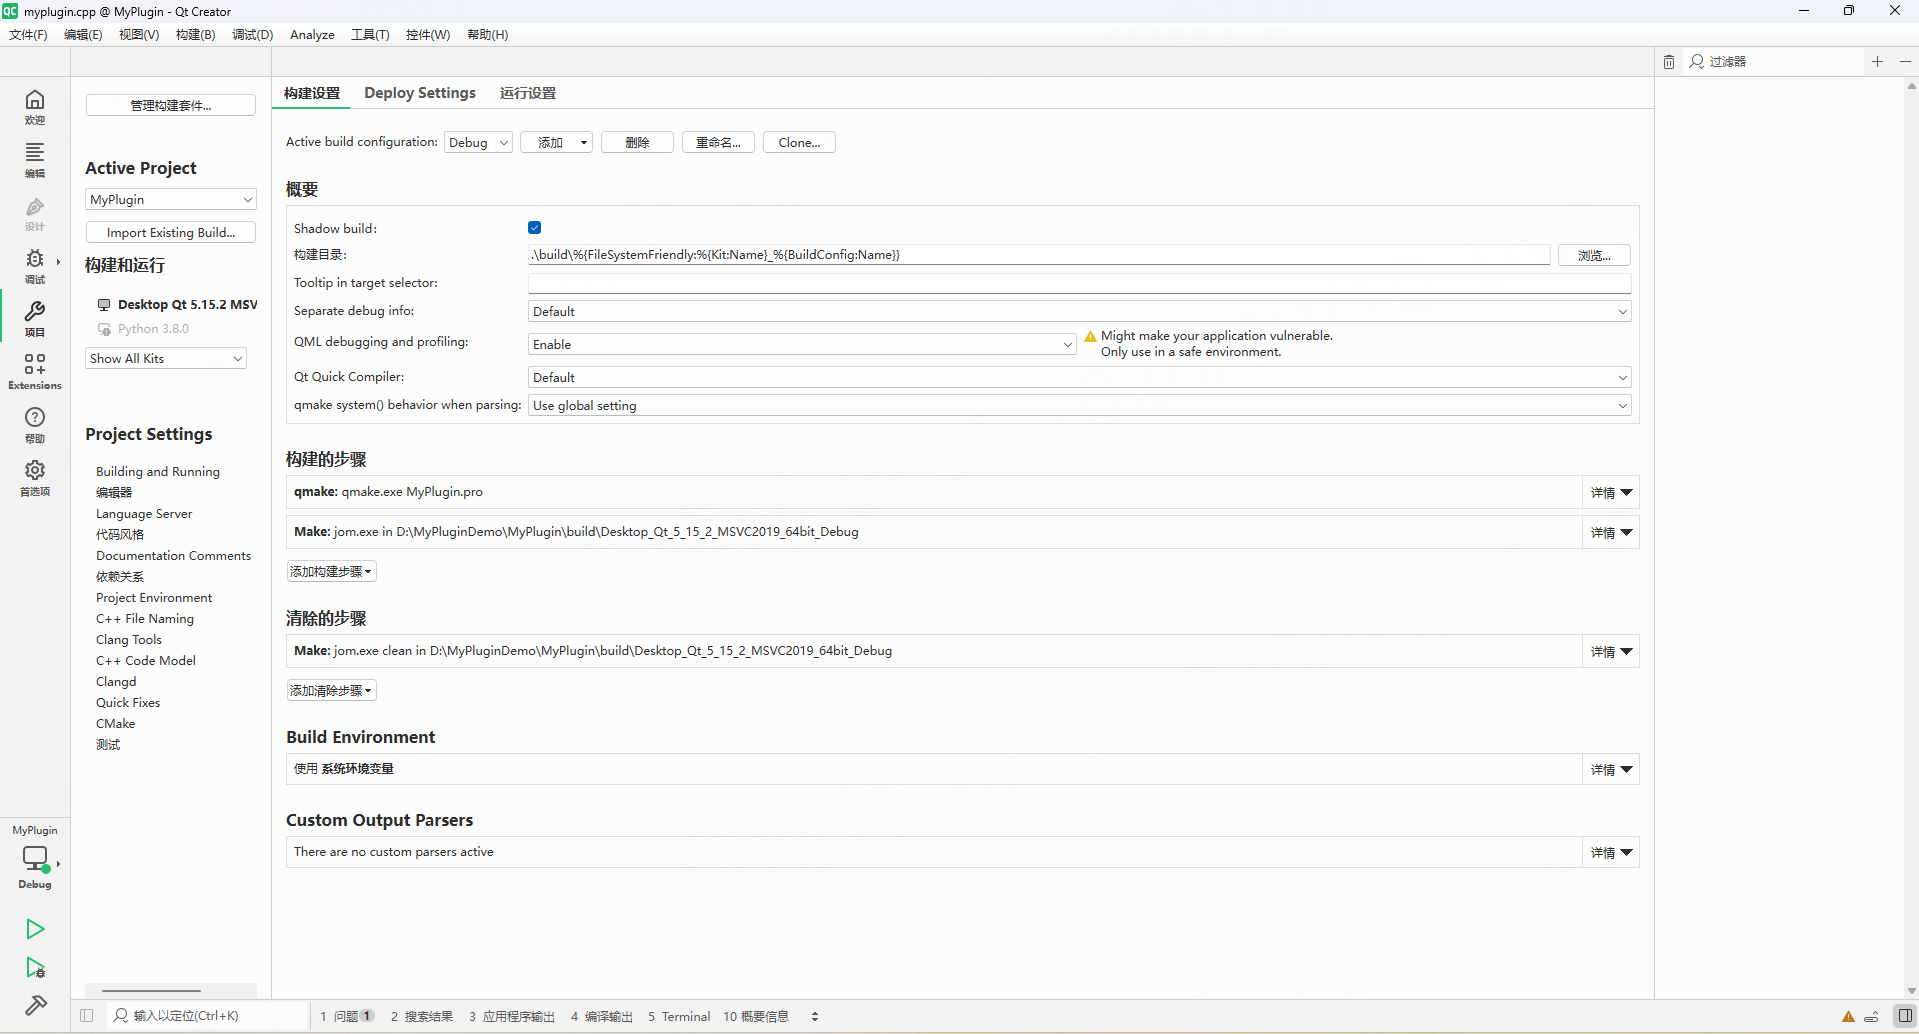The image size is (1919, 1034).
Task: Click the 删除 button
Action: 637,142
